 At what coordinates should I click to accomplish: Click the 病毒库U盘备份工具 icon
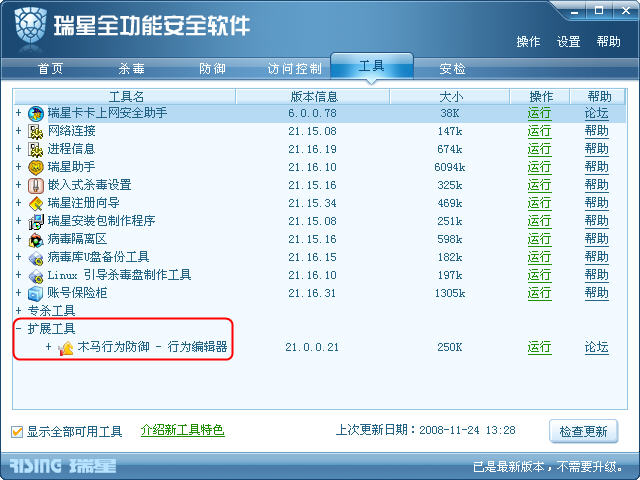click(36, 258)
